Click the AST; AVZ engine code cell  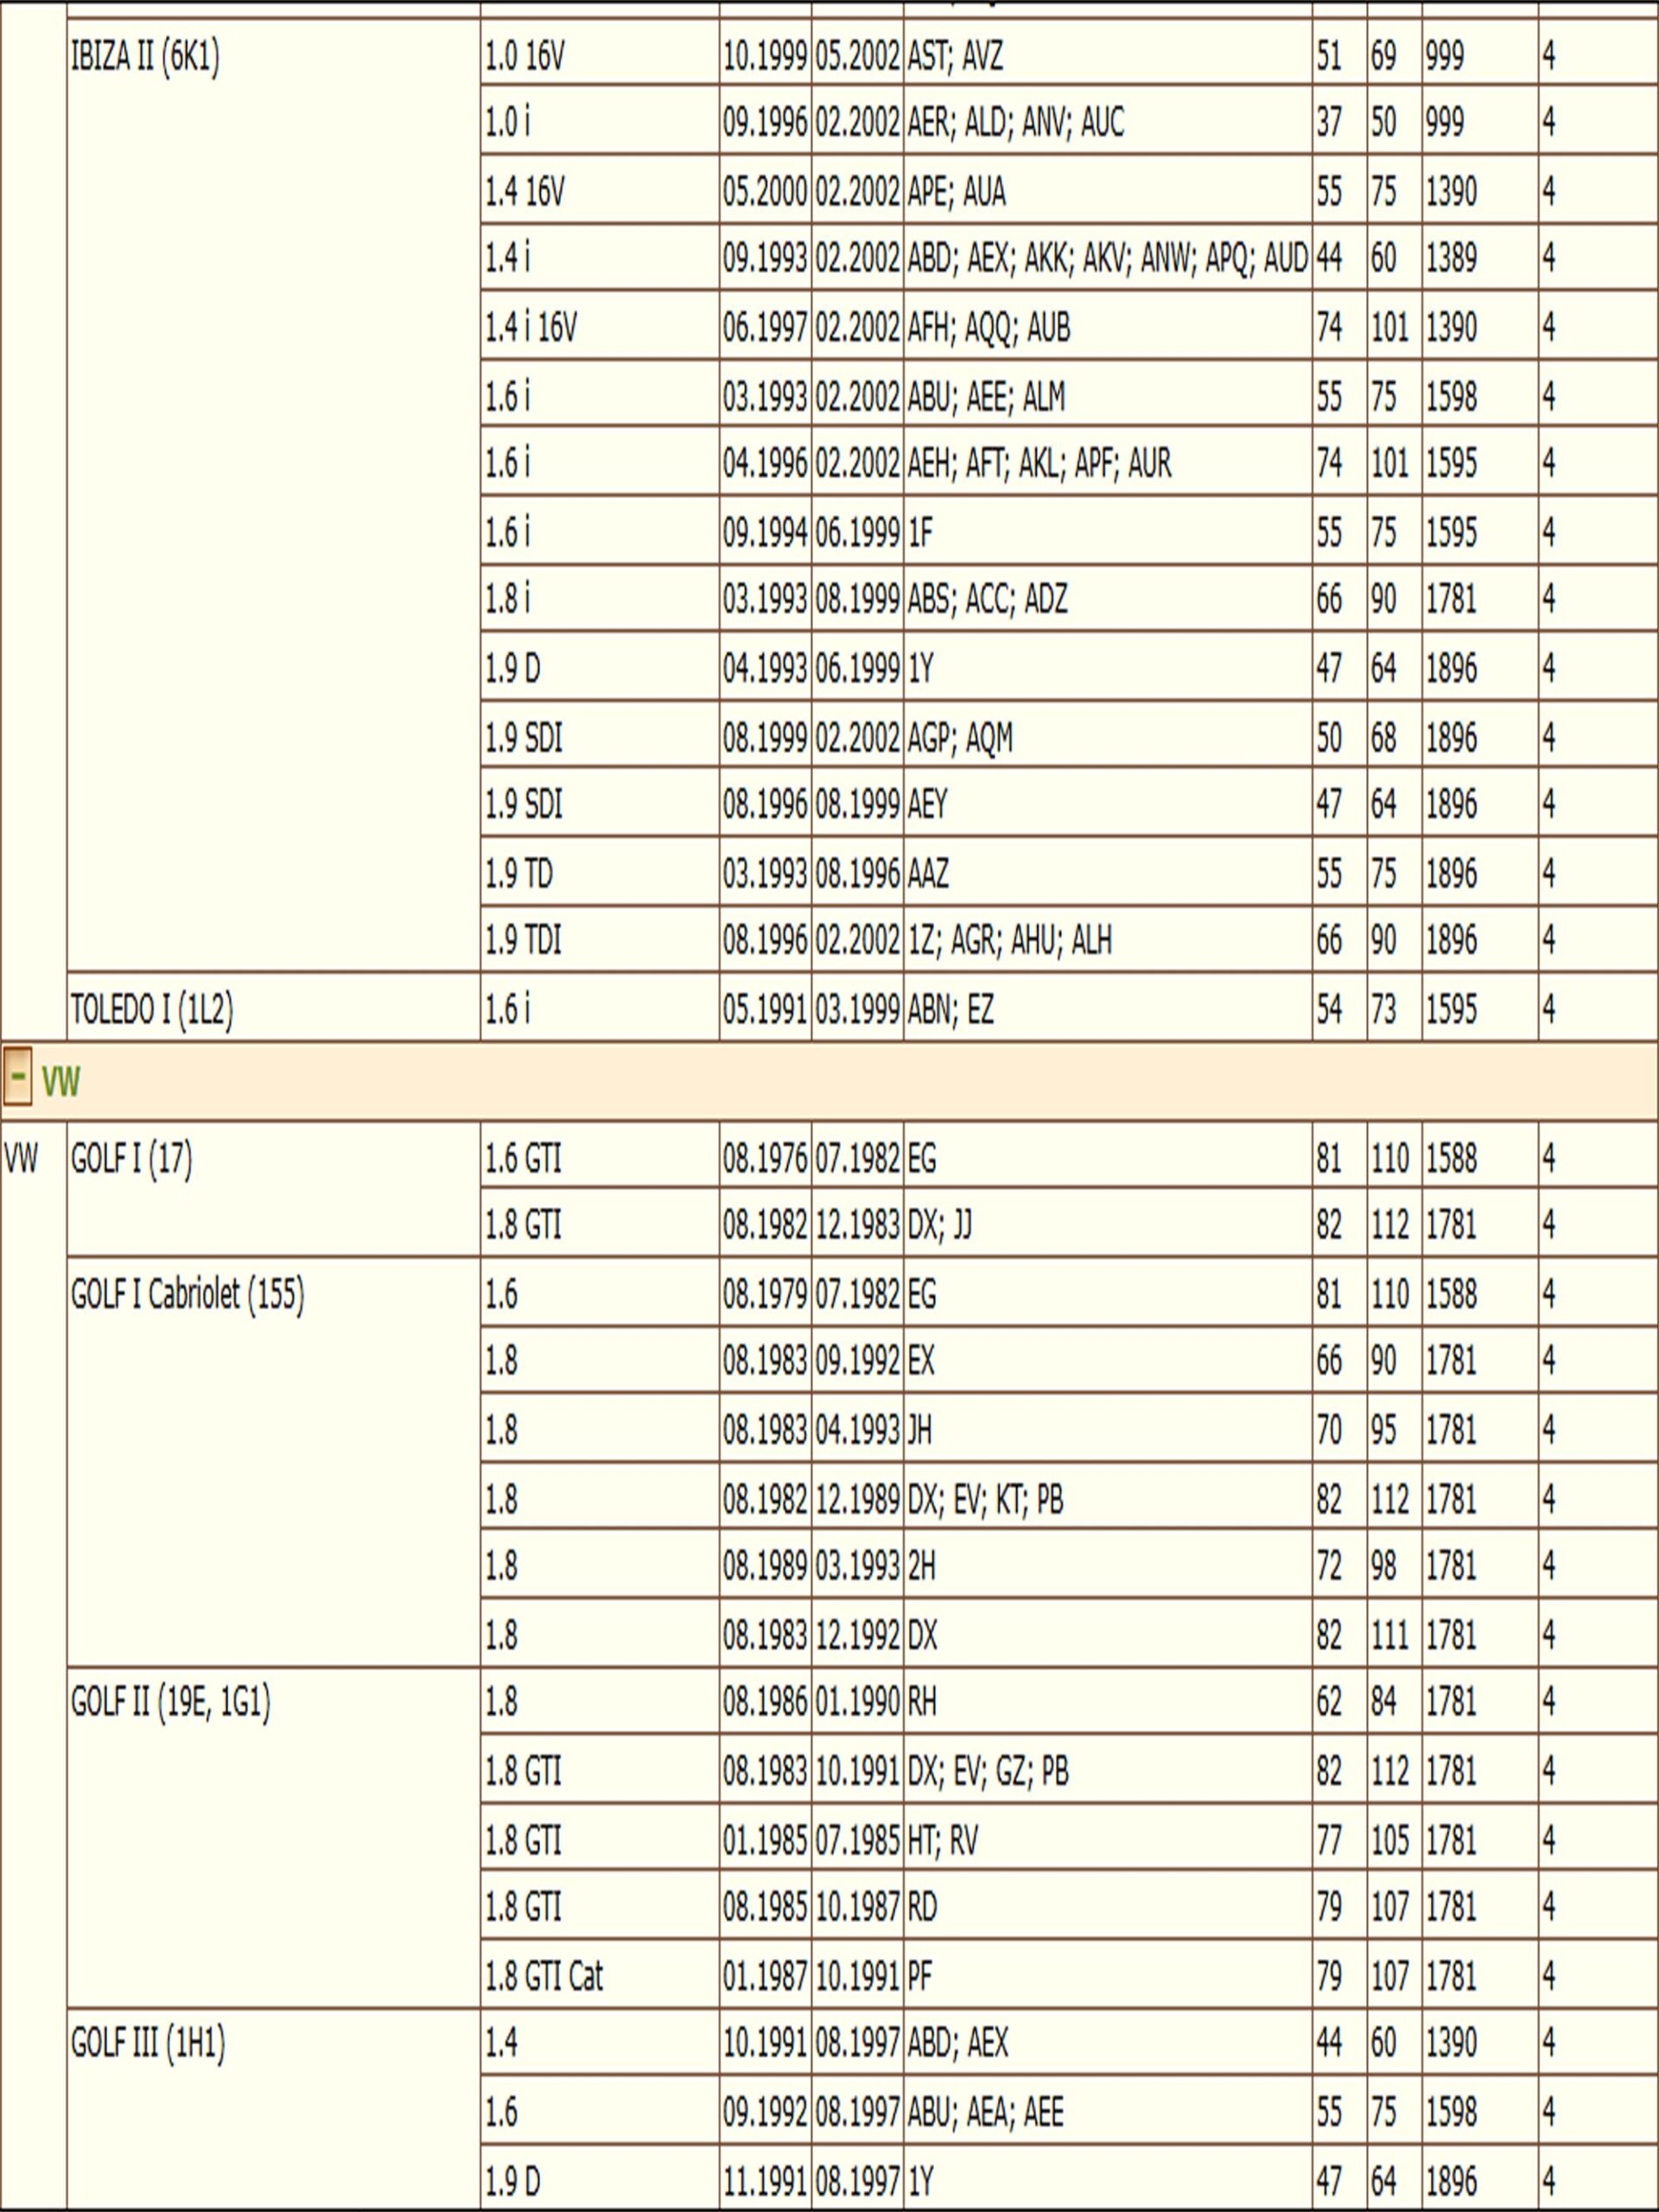(954, 56)
